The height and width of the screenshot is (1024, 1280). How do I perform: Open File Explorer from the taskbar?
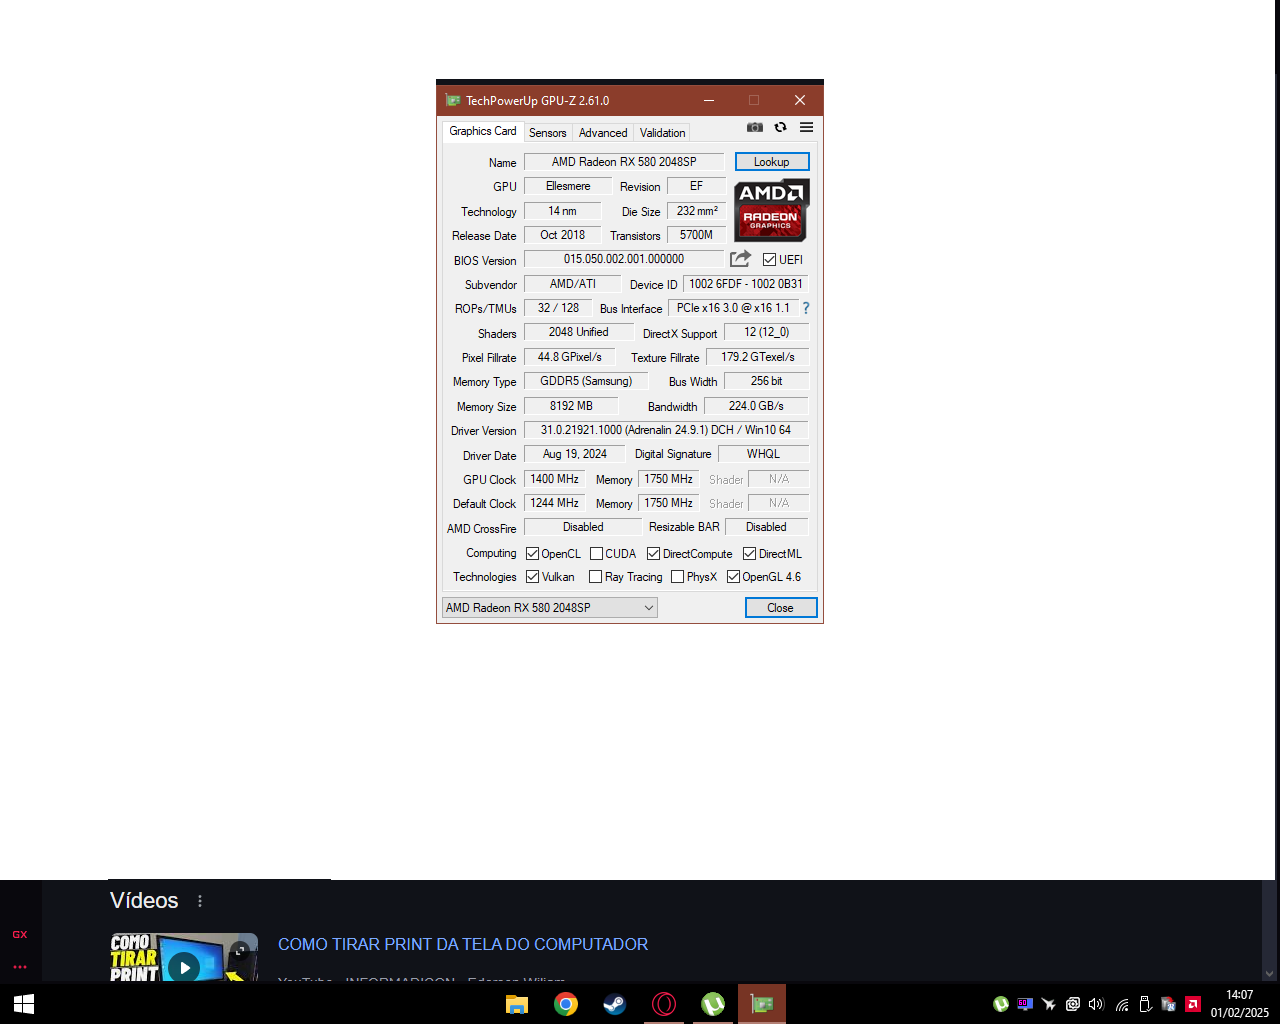pyautogui.click(x=517, y=1004)
